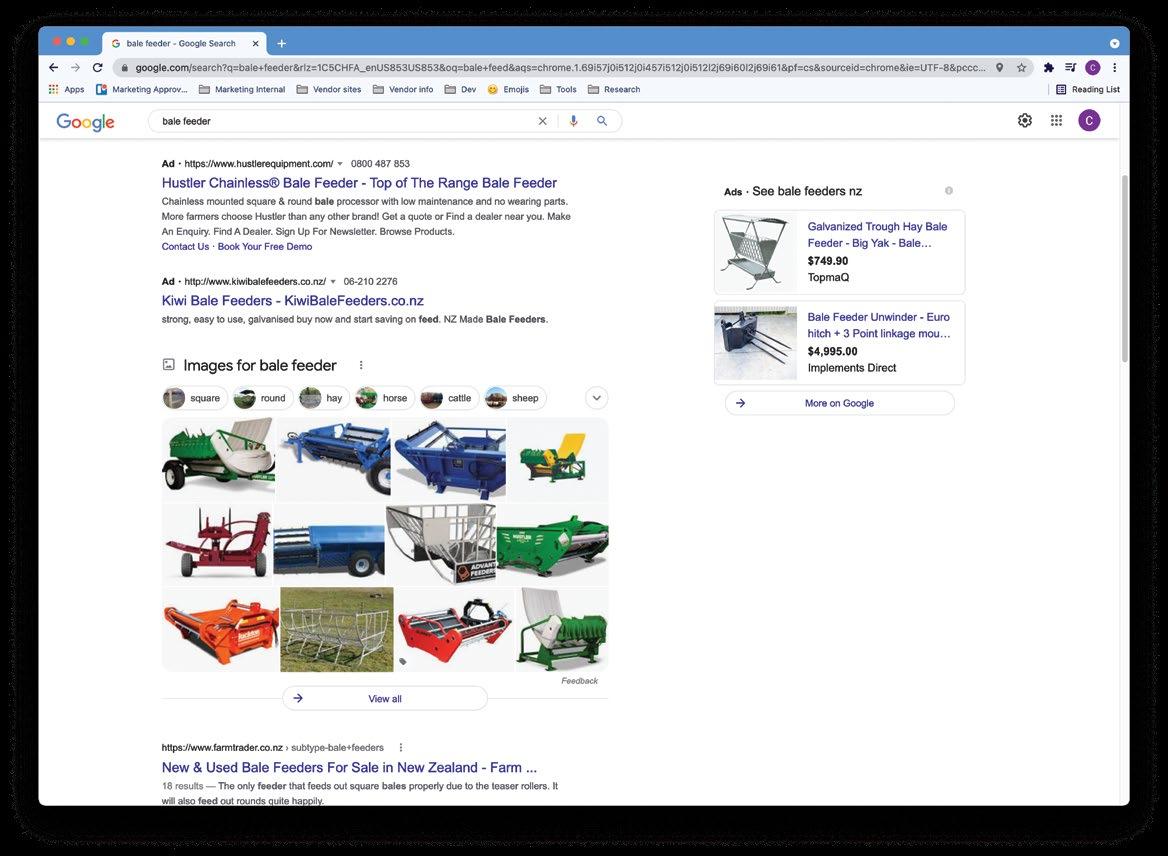Open the dark red bale feeder image thumbnail

coord(217,543)
